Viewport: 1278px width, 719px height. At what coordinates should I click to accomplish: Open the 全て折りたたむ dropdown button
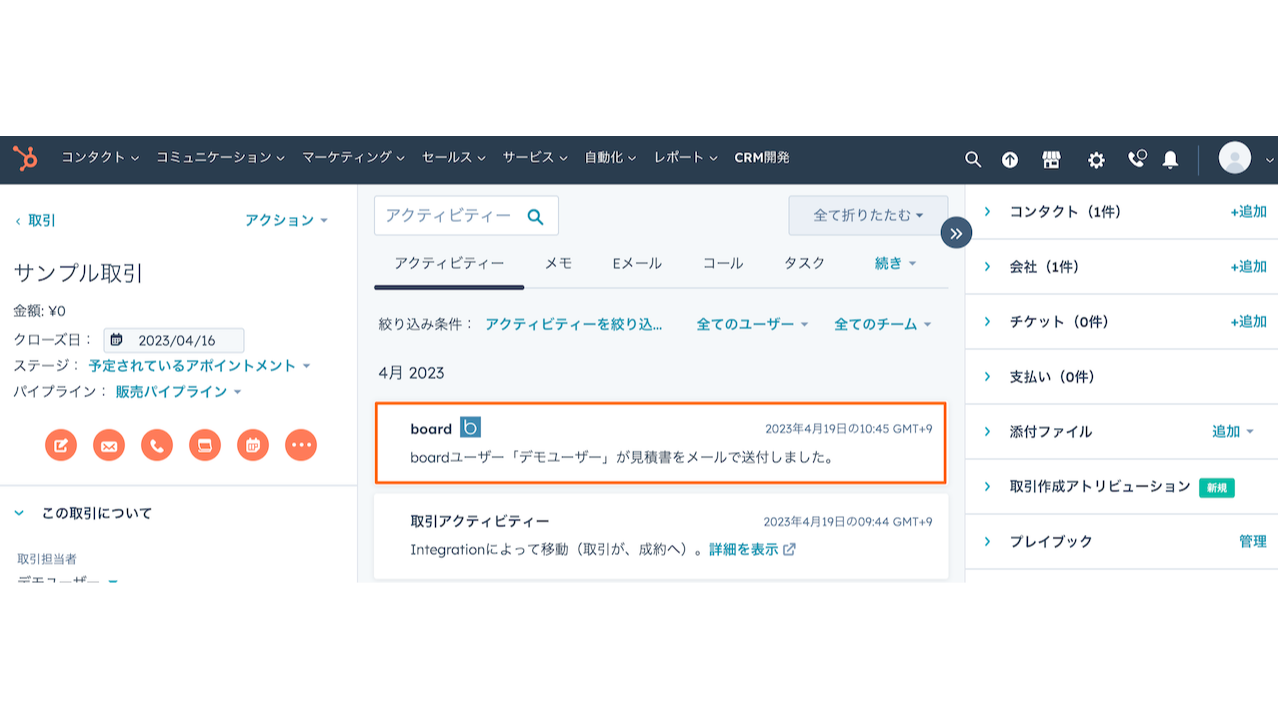[x=867, y=215]
